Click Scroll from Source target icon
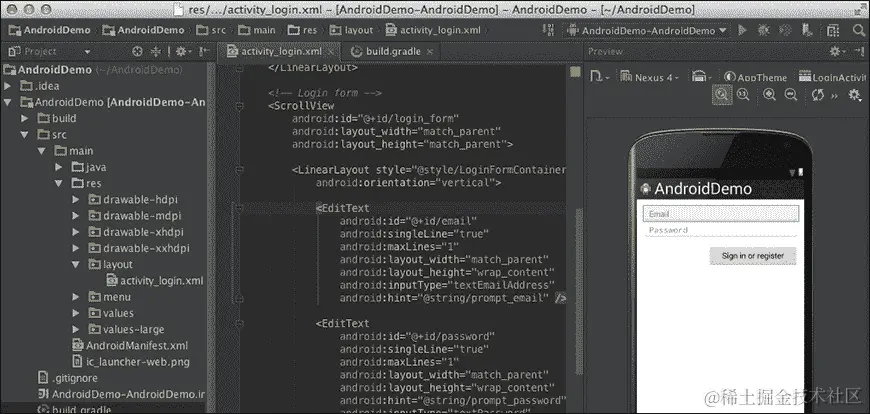870x414 pixels. (138, 52)
